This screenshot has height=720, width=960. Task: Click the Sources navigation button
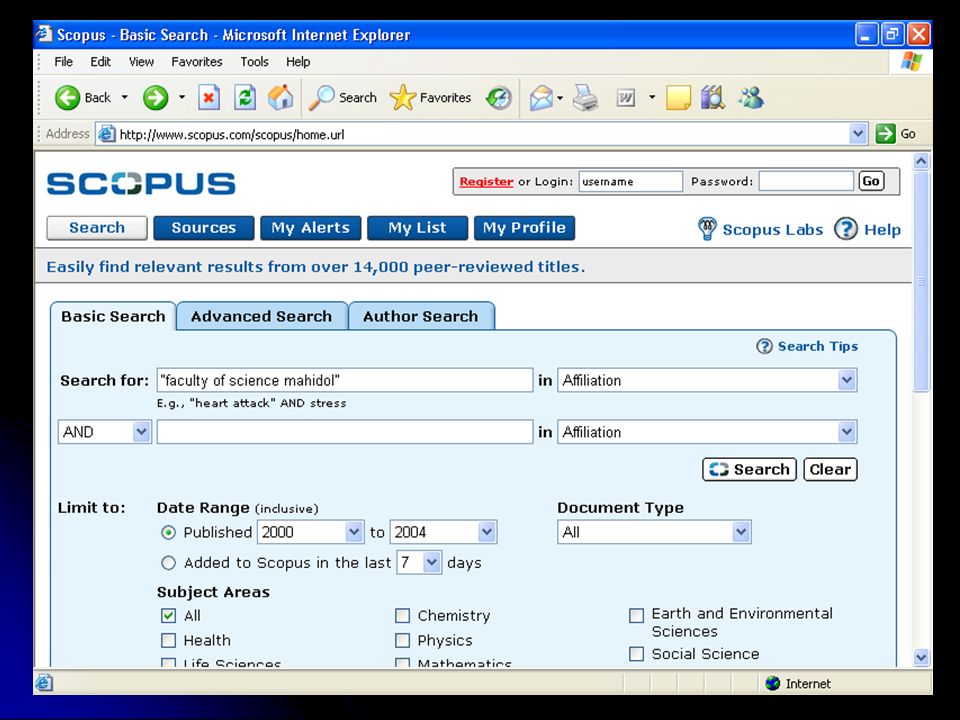pyautogui.click(x=203, y=228)
